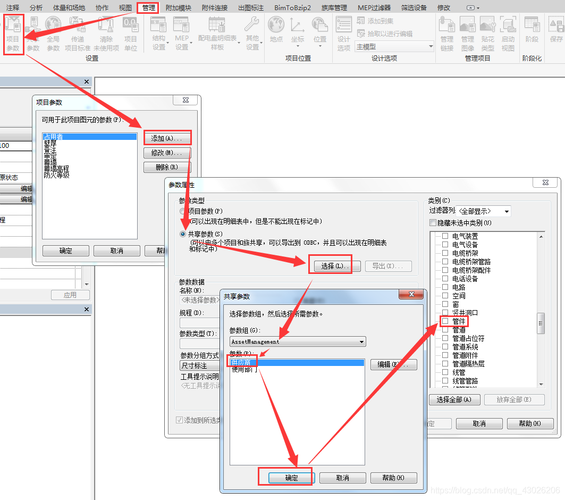Click 选择全部(A) categories button
The width and height of the screenshot is (565, 500).
tap(454, 399)
